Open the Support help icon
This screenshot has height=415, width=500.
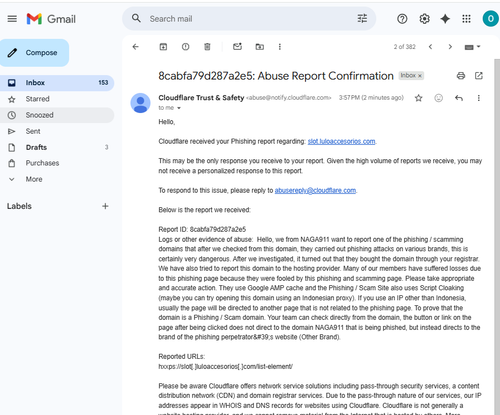[x=402, y=19]
